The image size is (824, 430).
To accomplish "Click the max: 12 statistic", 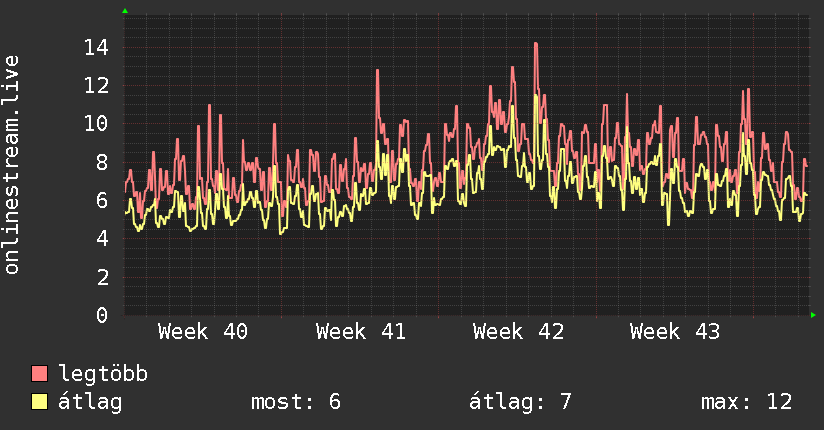I will [746, 402].
